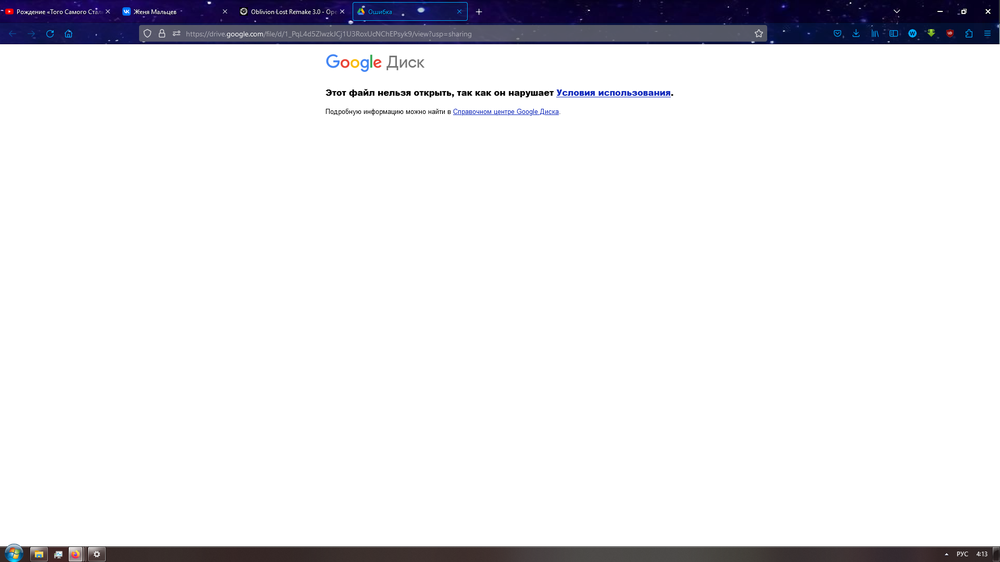
Task: Close the Oblivion Lost Remake tab
Action: [342, 11]
